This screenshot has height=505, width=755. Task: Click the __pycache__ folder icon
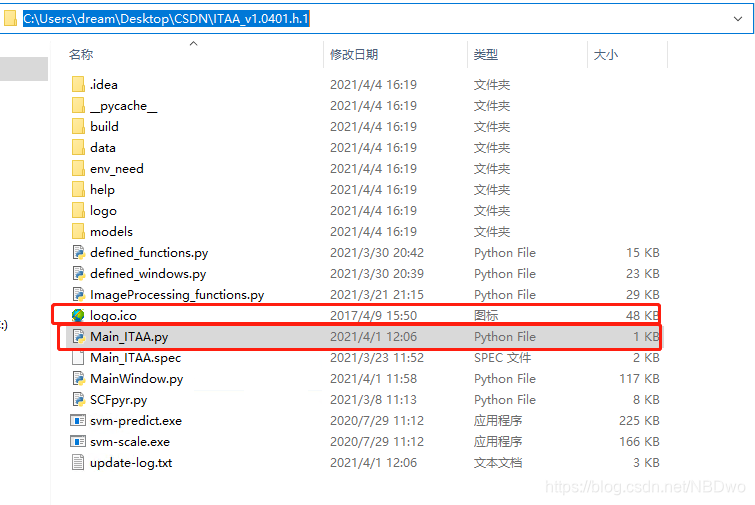coord(78,105)
